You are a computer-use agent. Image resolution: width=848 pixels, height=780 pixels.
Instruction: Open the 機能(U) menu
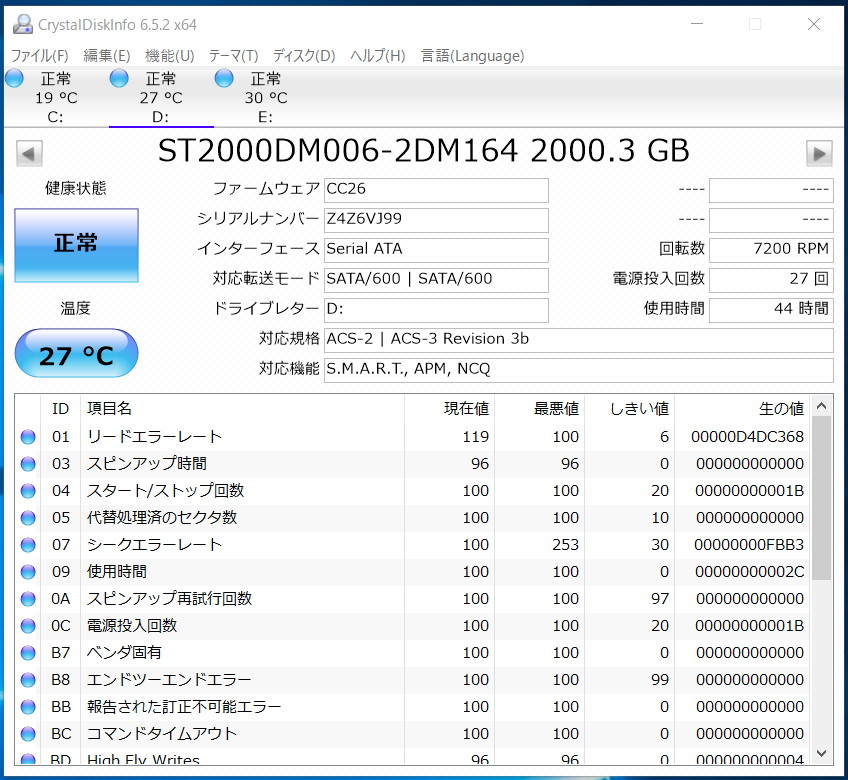[169, 56]
